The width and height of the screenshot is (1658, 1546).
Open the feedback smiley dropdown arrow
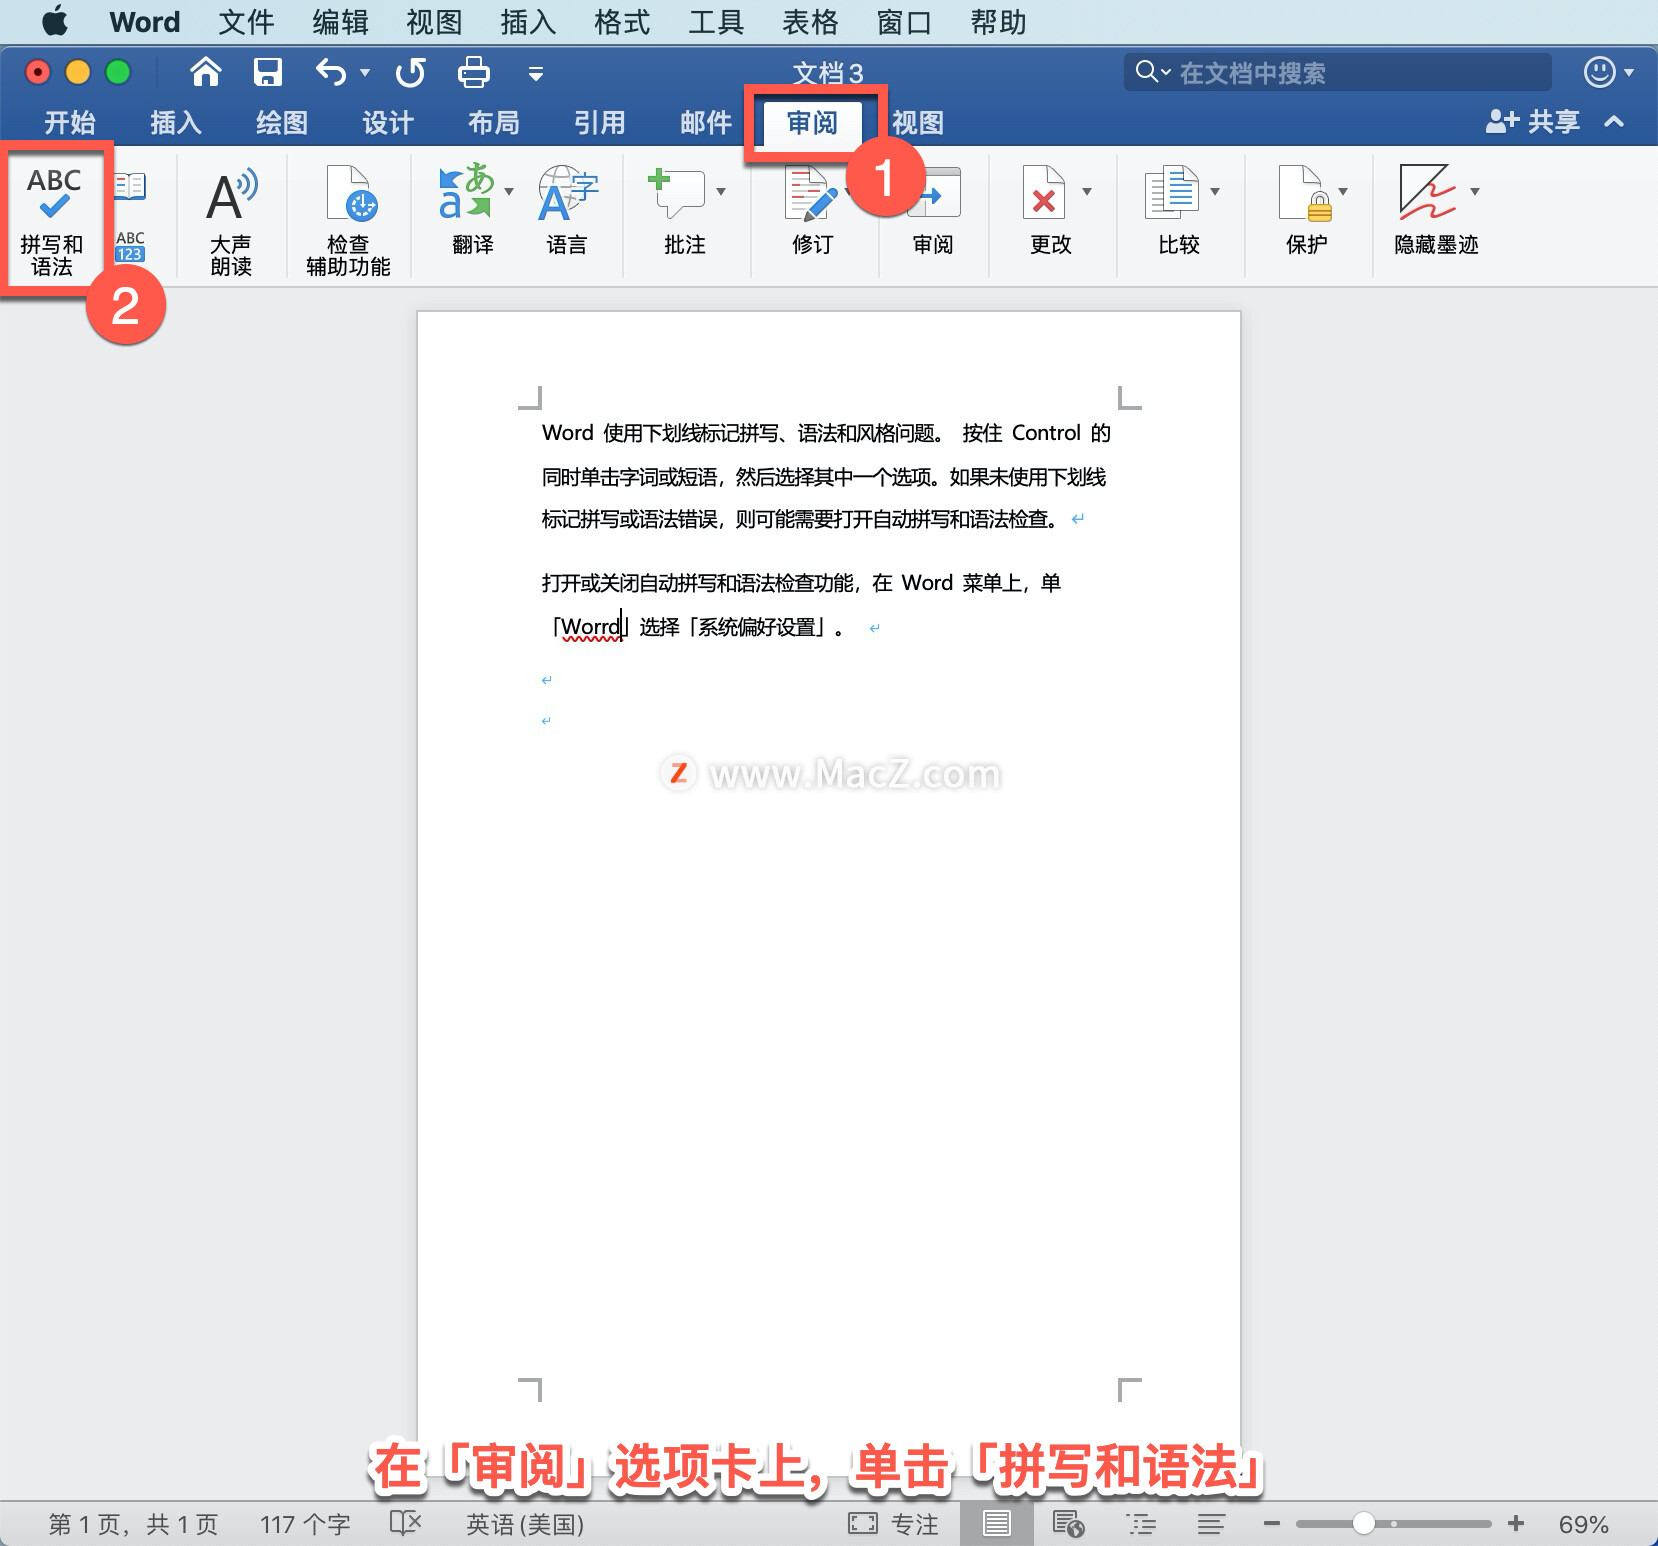[x=1629, y=73]
